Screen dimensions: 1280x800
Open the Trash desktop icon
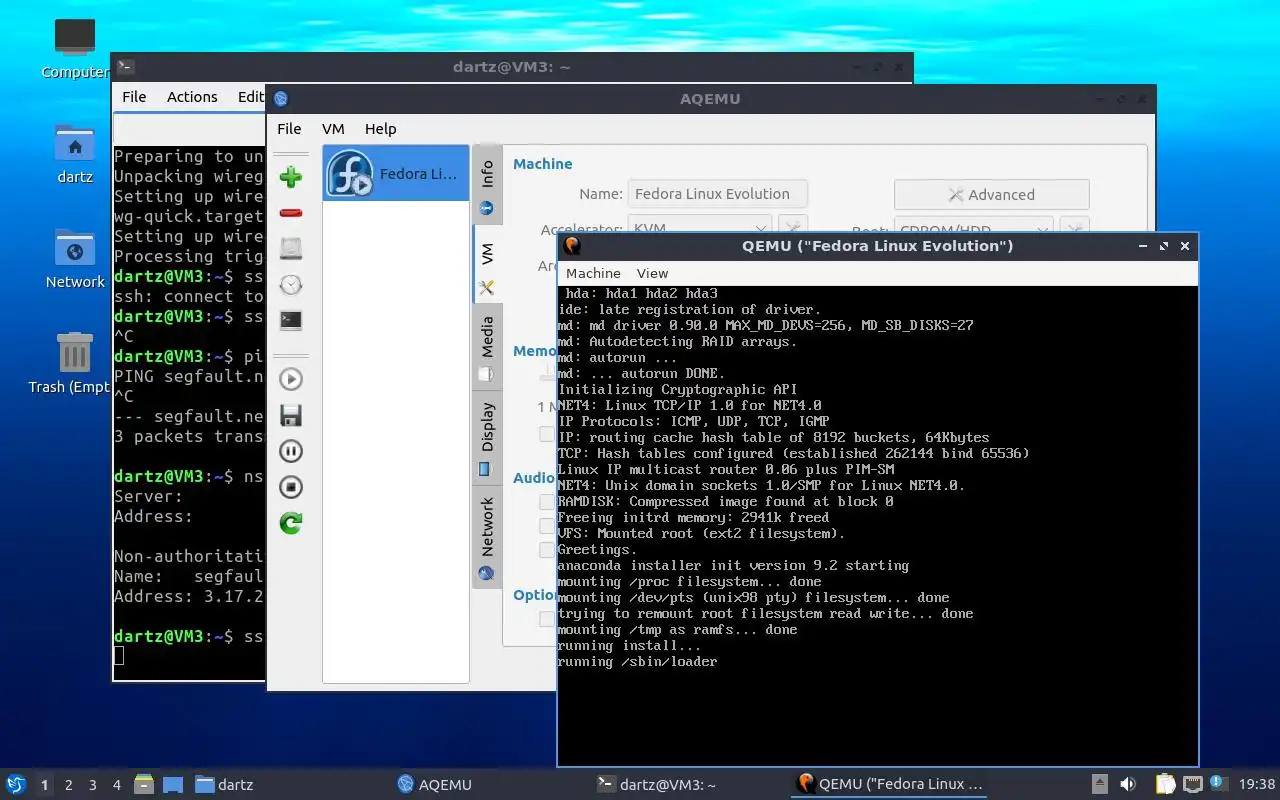tap(72, 364)
